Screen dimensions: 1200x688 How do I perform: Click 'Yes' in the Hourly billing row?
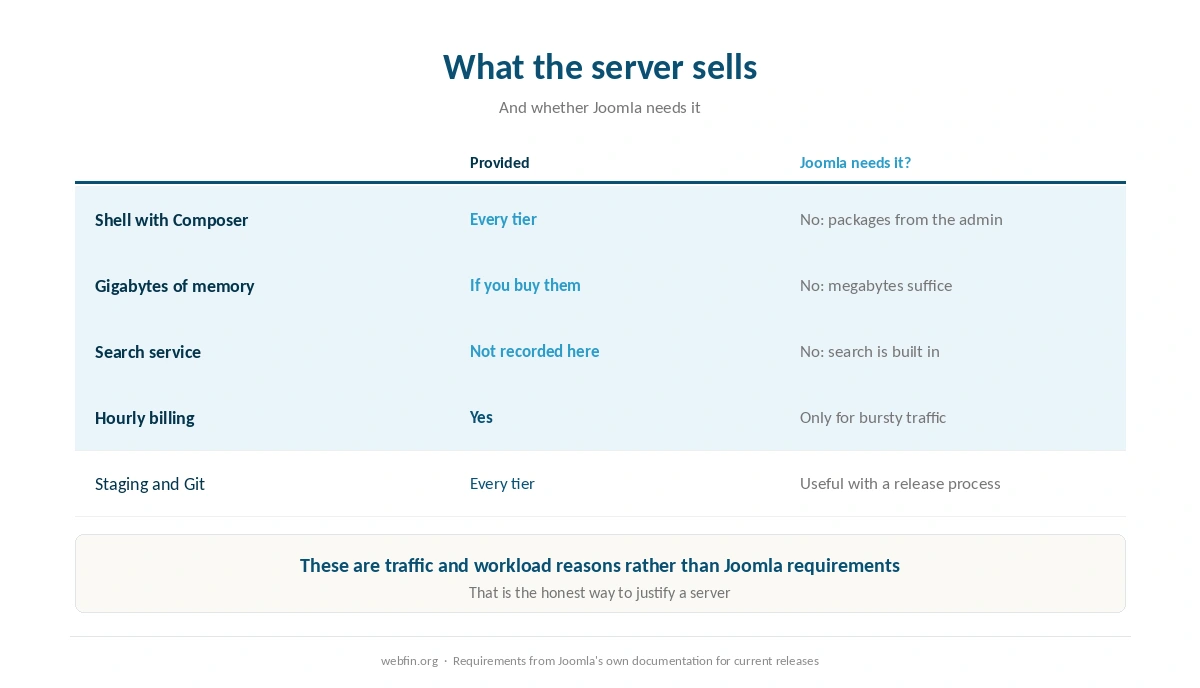click(x=481, y=417)
